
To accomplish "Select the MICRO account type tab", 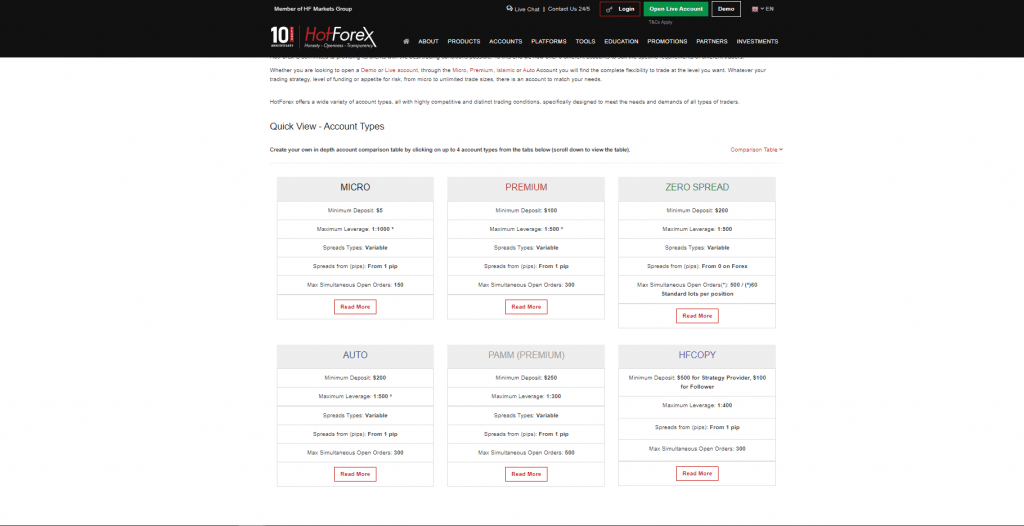I will click(x=355, y=187).
